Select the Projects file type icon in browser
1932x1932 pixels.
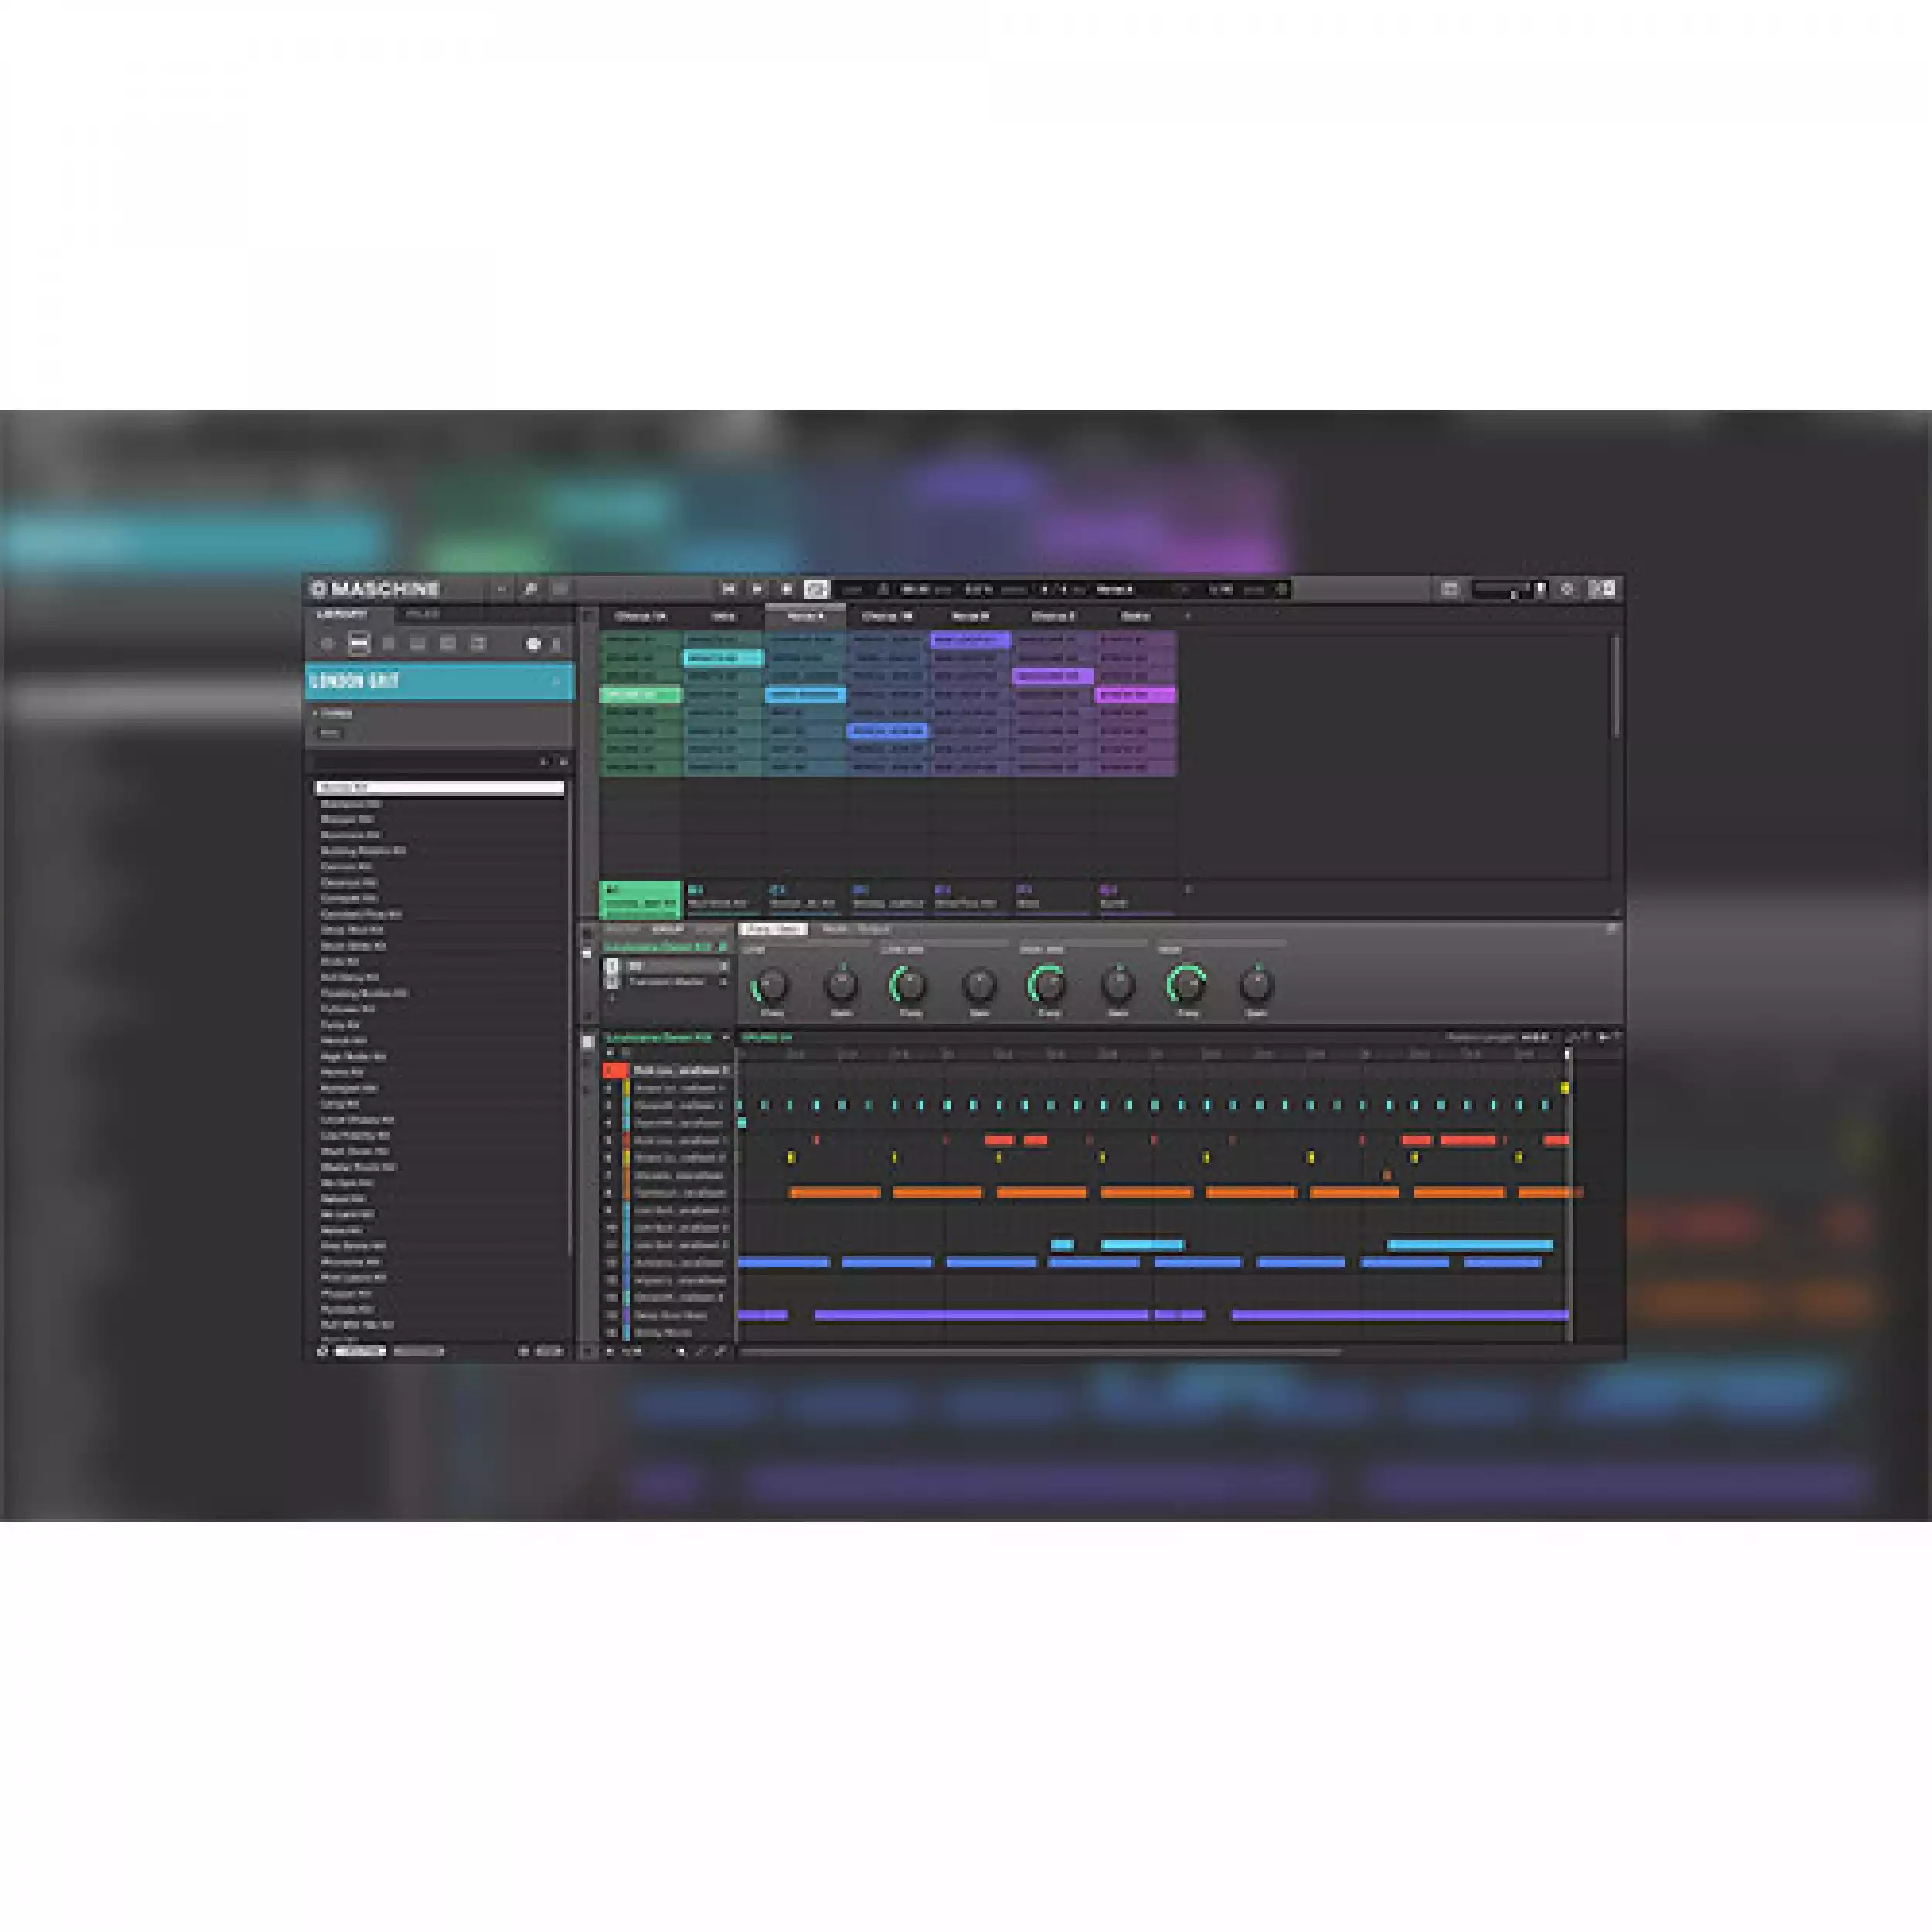327,644
